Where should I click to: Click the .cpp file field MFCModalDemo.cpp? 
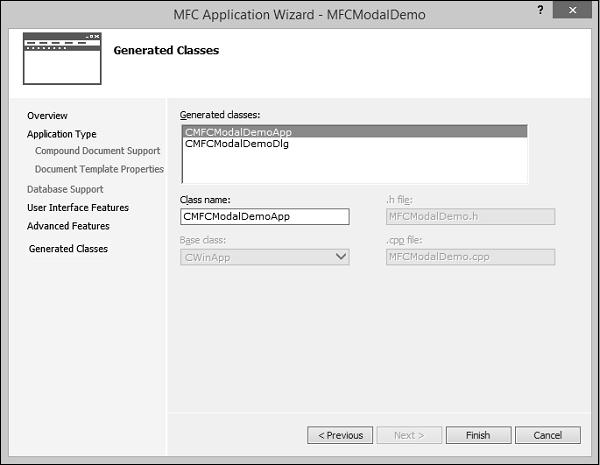[x=471, y=257]
